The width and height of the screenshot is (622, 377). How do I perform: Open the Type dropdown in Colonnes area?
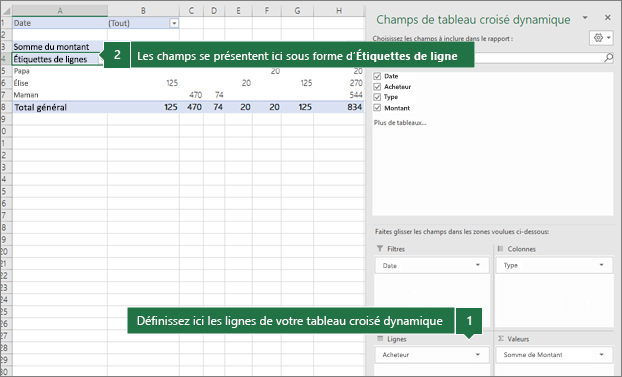601,265
